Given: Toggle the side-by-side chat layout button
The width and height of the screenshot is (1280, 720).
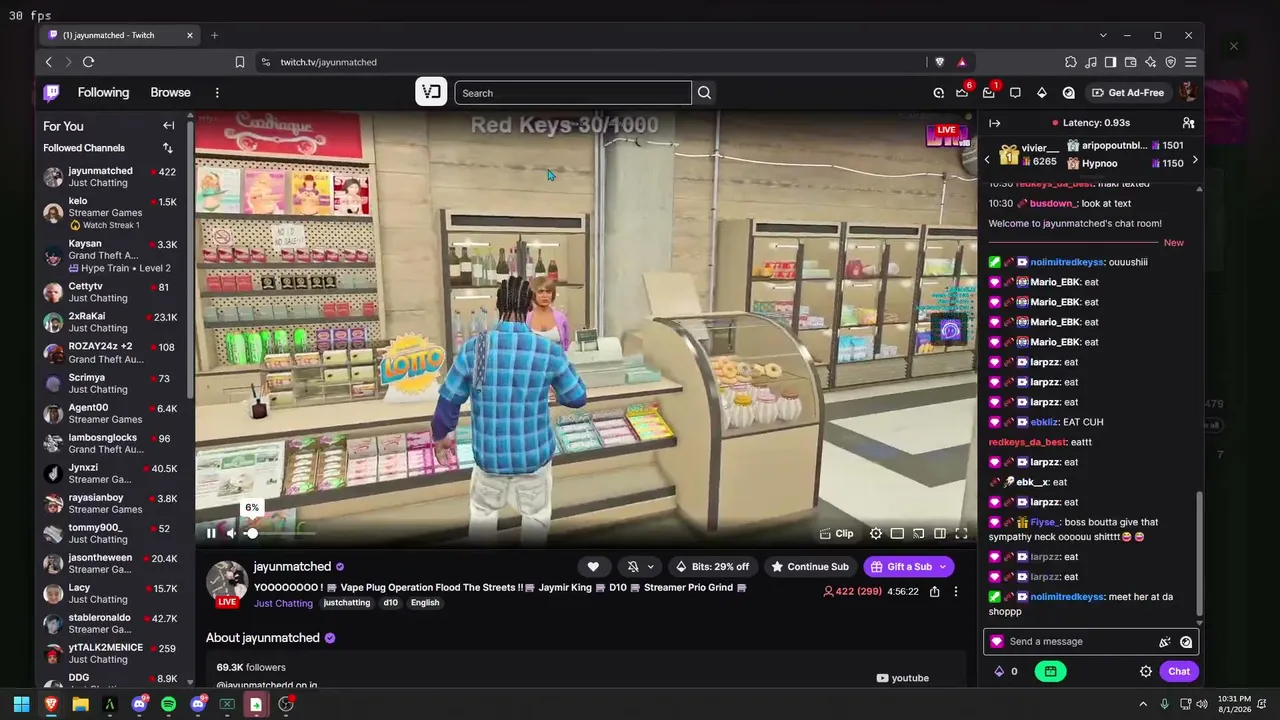Looking at the screenshot, I should click(x=940, y=534).
